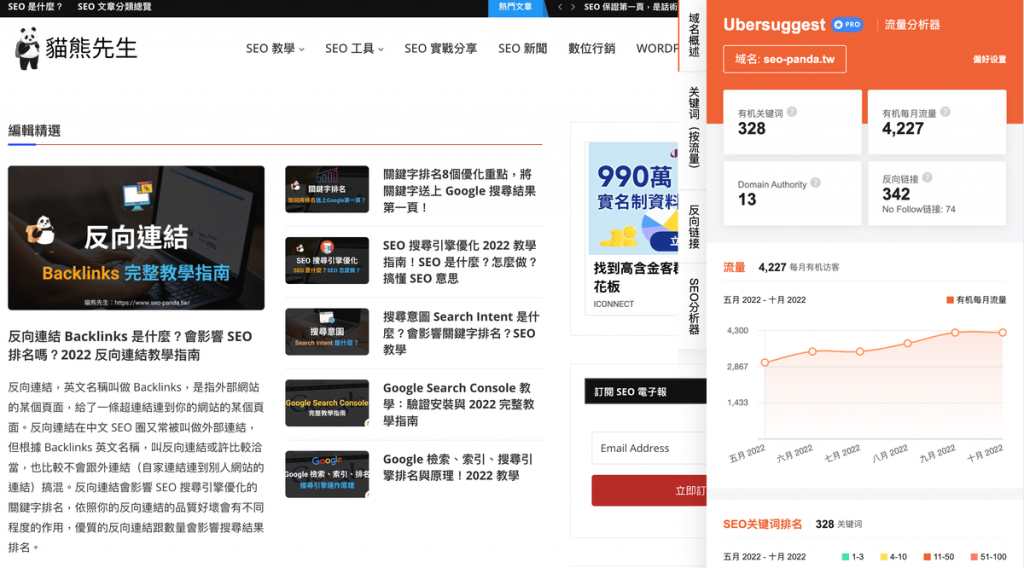Toggle the 1-3 green legend swatch

[845, 557]
